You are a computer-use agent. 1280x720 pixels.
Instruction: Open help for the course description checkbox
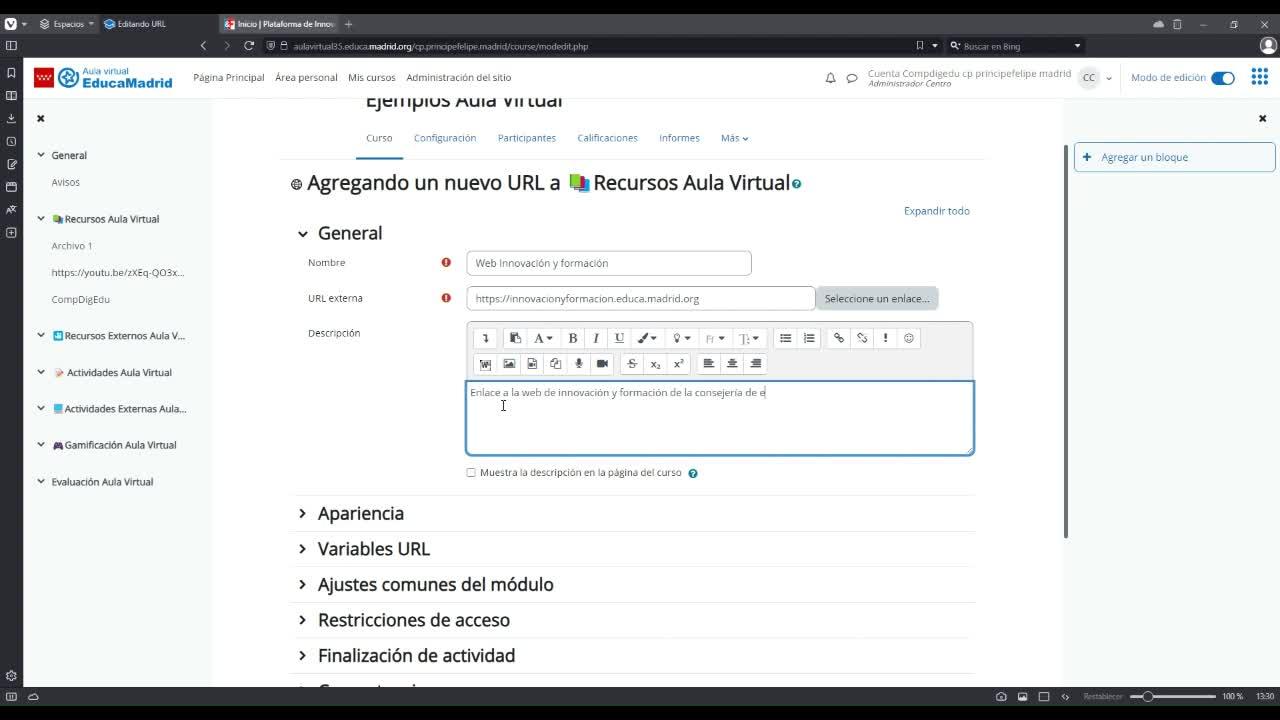tap(693, 473)
